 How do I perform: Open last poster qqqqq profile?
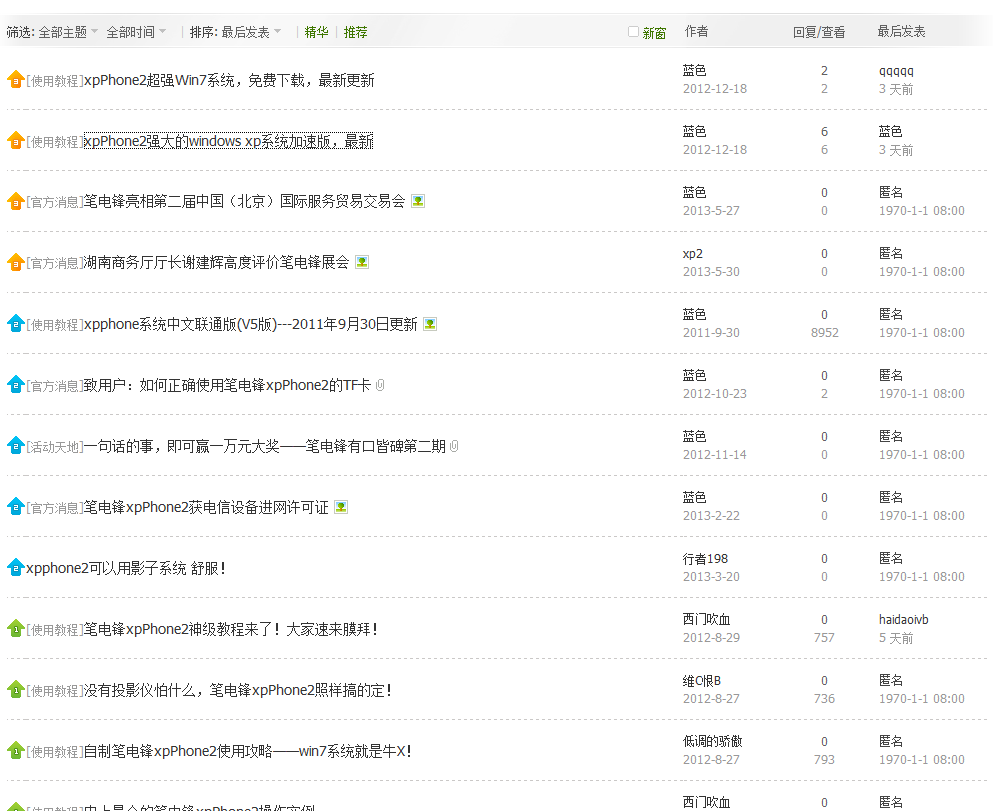[896, 71]
